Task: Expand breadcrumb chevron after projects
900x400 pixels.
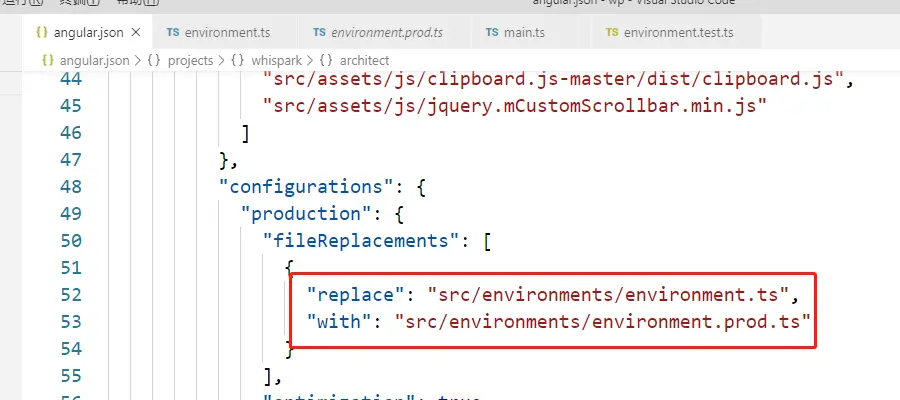Action: tap(222, 60)
